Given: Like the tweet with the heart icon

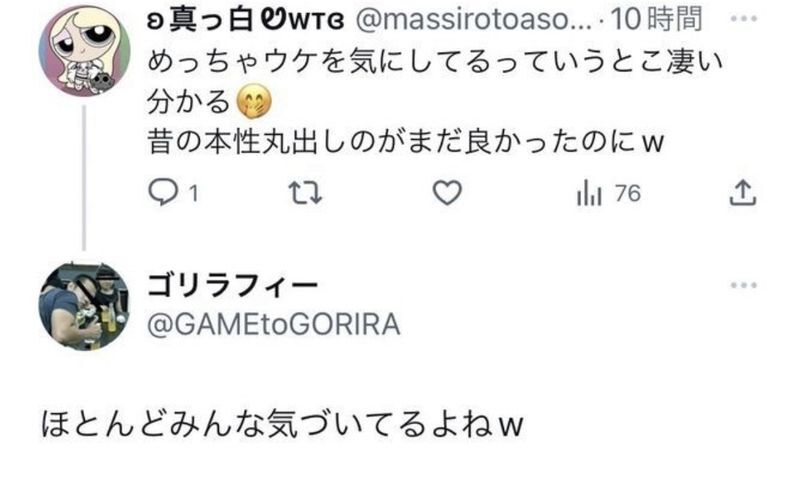Looking at the screenshot, I should click(x=447, y=193).
